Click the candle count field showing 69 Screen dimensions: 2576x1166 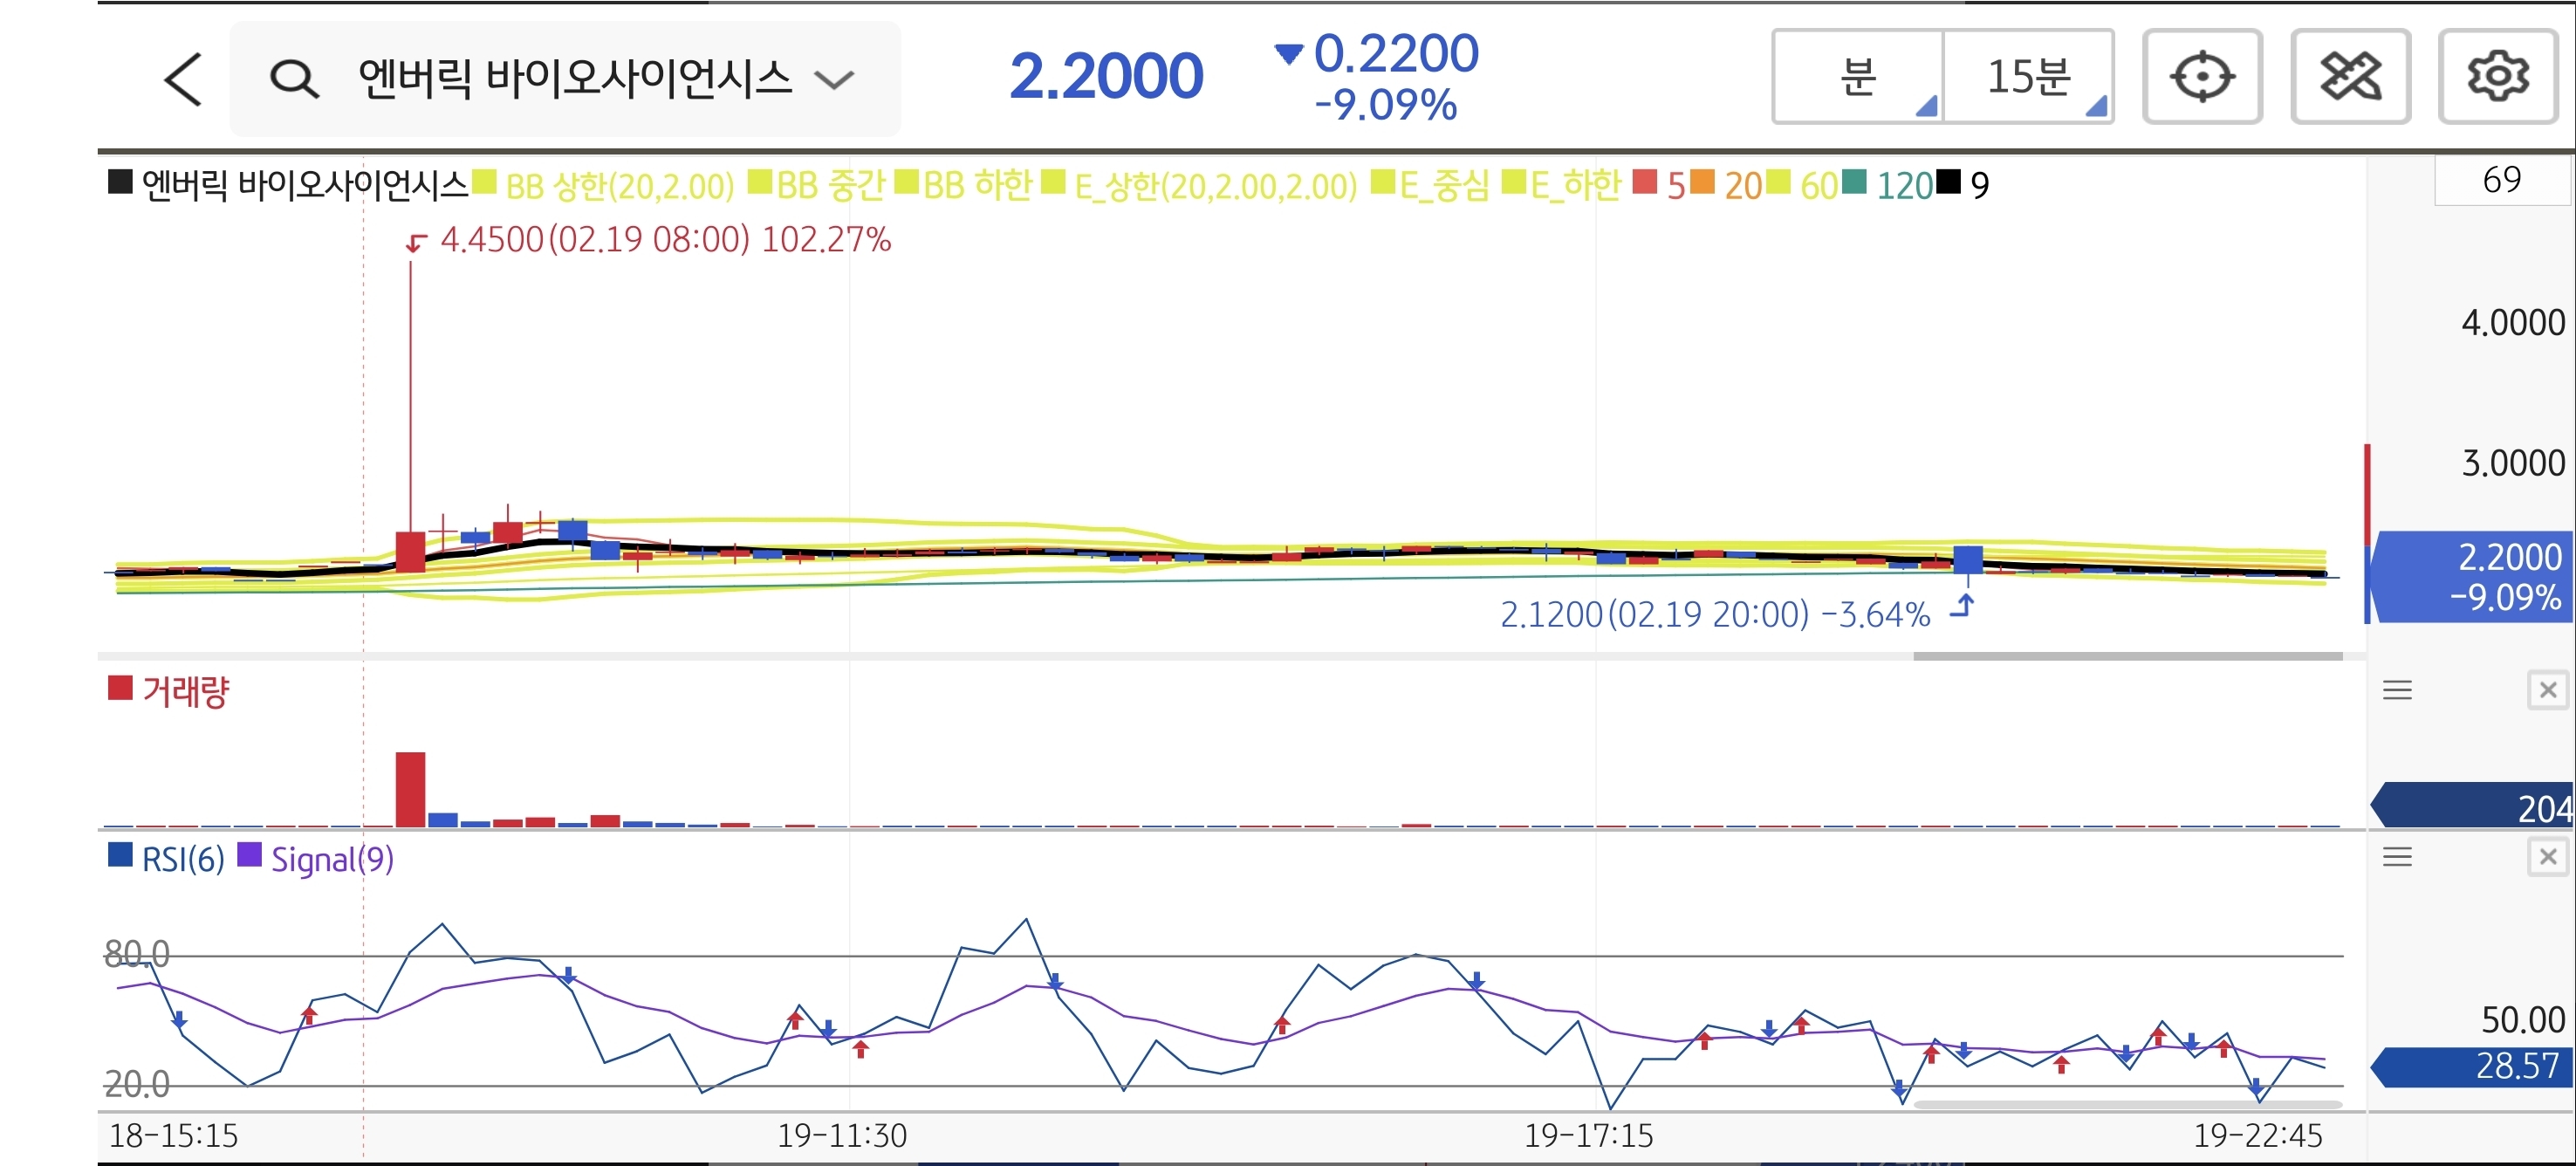point(2501,181)
